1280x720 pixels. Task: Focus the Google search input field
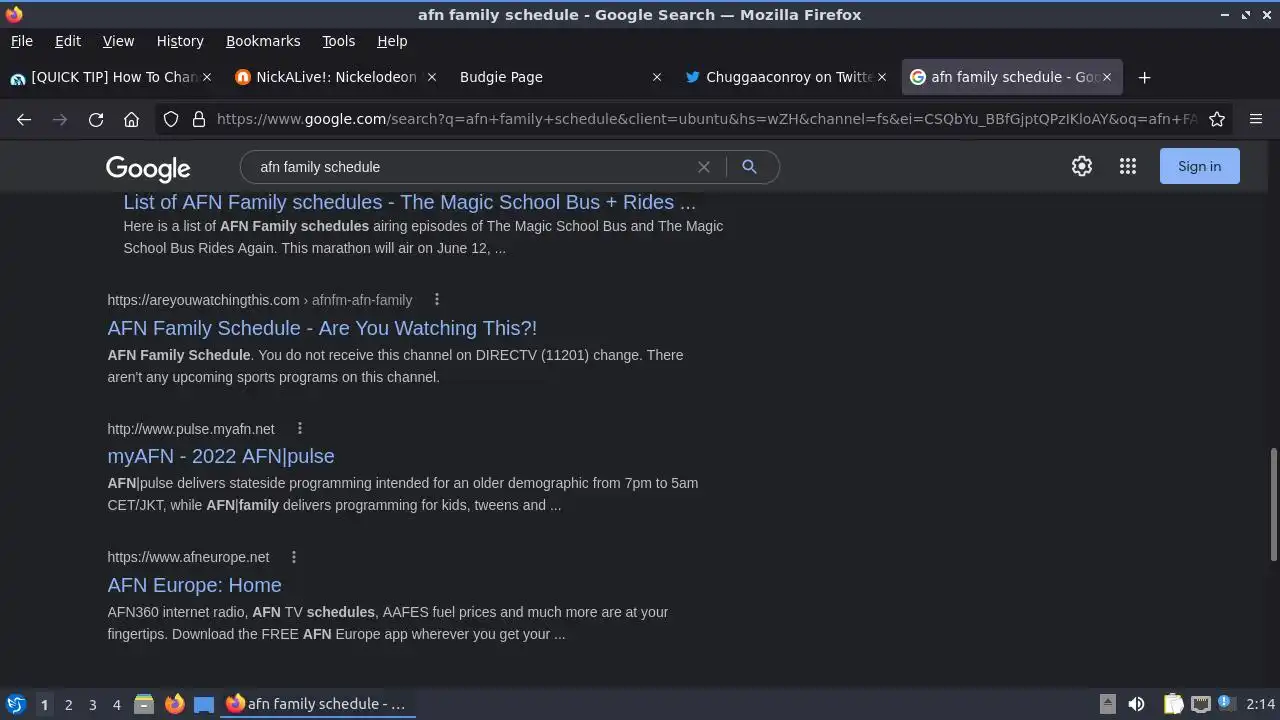[x=470, y=167]
